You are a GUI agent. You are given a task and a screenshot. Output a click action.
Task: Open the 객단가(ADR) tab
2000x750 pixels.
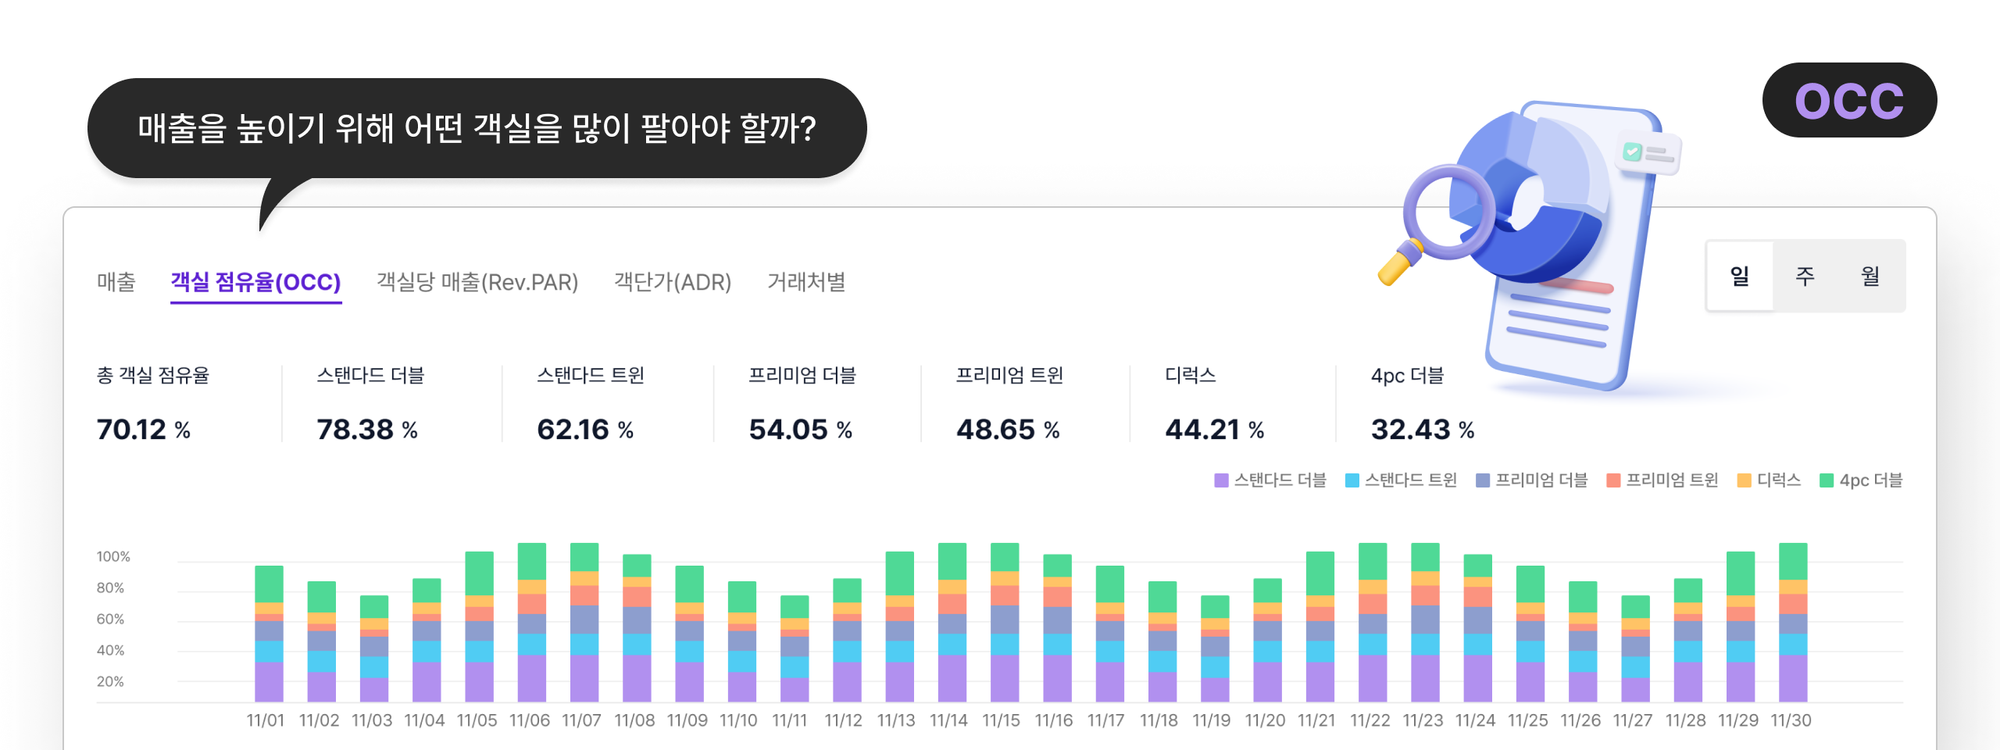pyautogui.click(x=672, y=282)
